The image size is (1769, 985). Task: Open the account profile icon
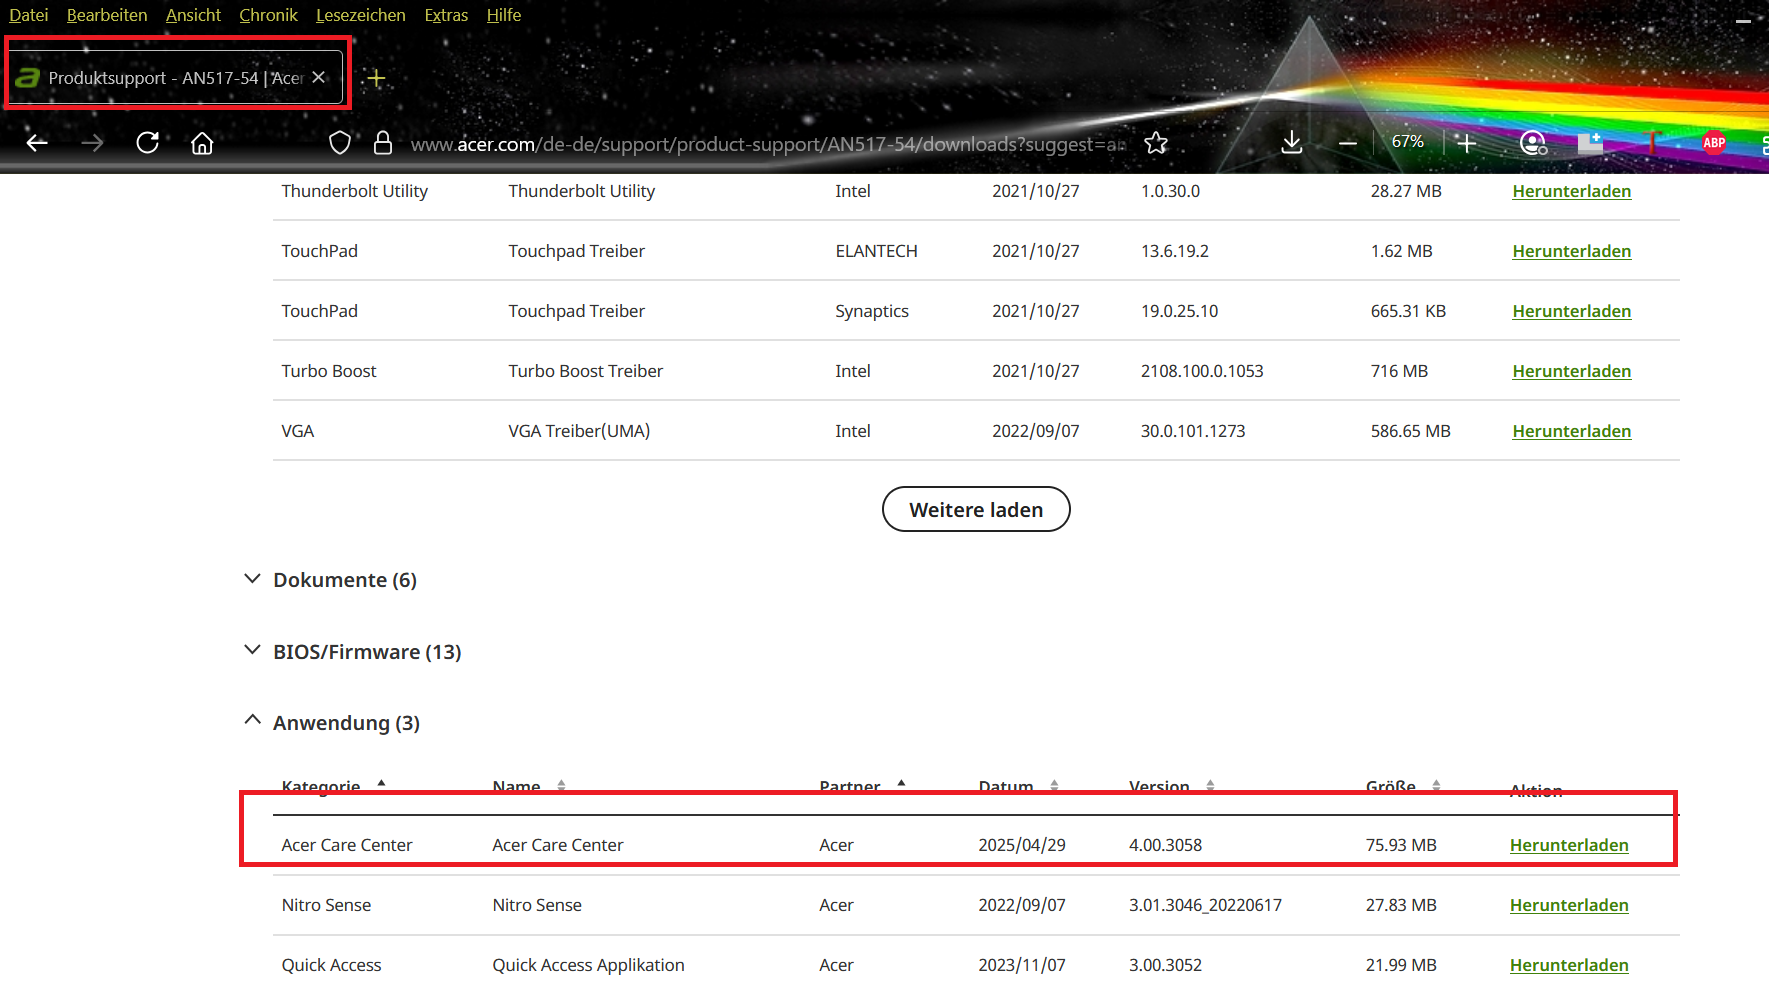point(1533,143)
